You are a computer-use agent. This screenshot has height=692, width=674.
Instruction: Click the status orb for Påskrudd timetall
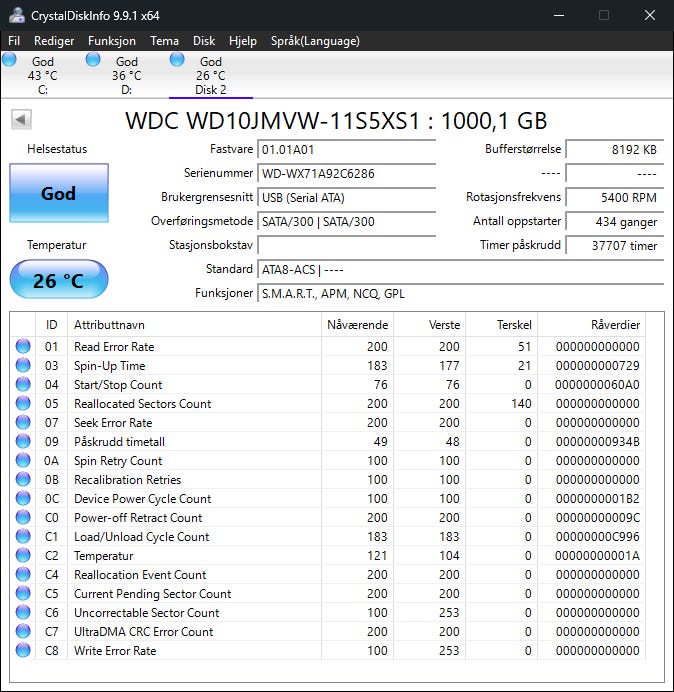[23, 441]
